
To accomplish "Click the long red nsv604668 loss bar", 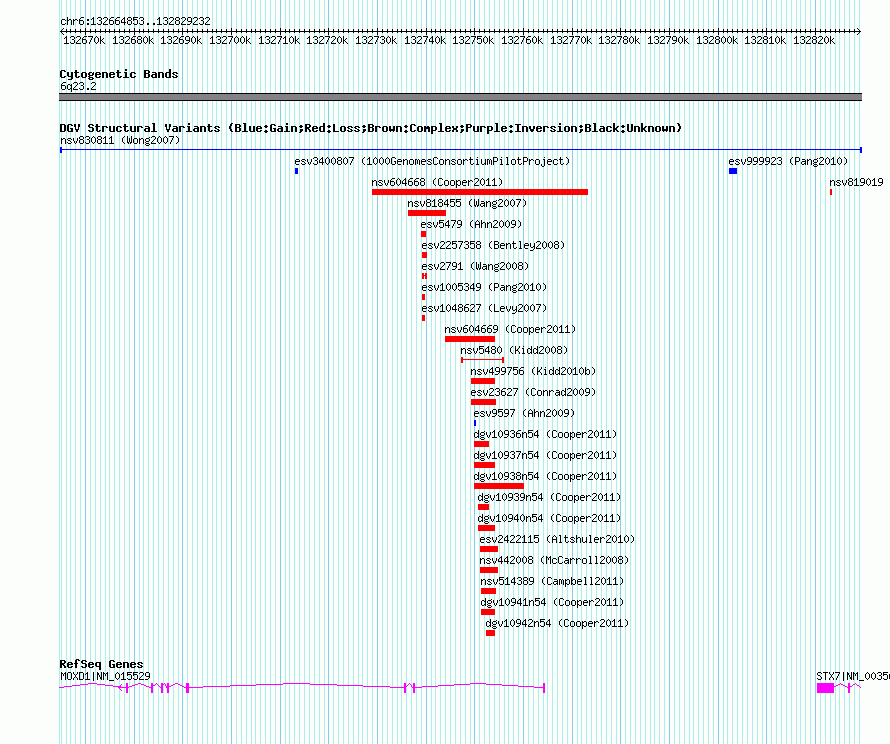I will click(x=480, y=192).
